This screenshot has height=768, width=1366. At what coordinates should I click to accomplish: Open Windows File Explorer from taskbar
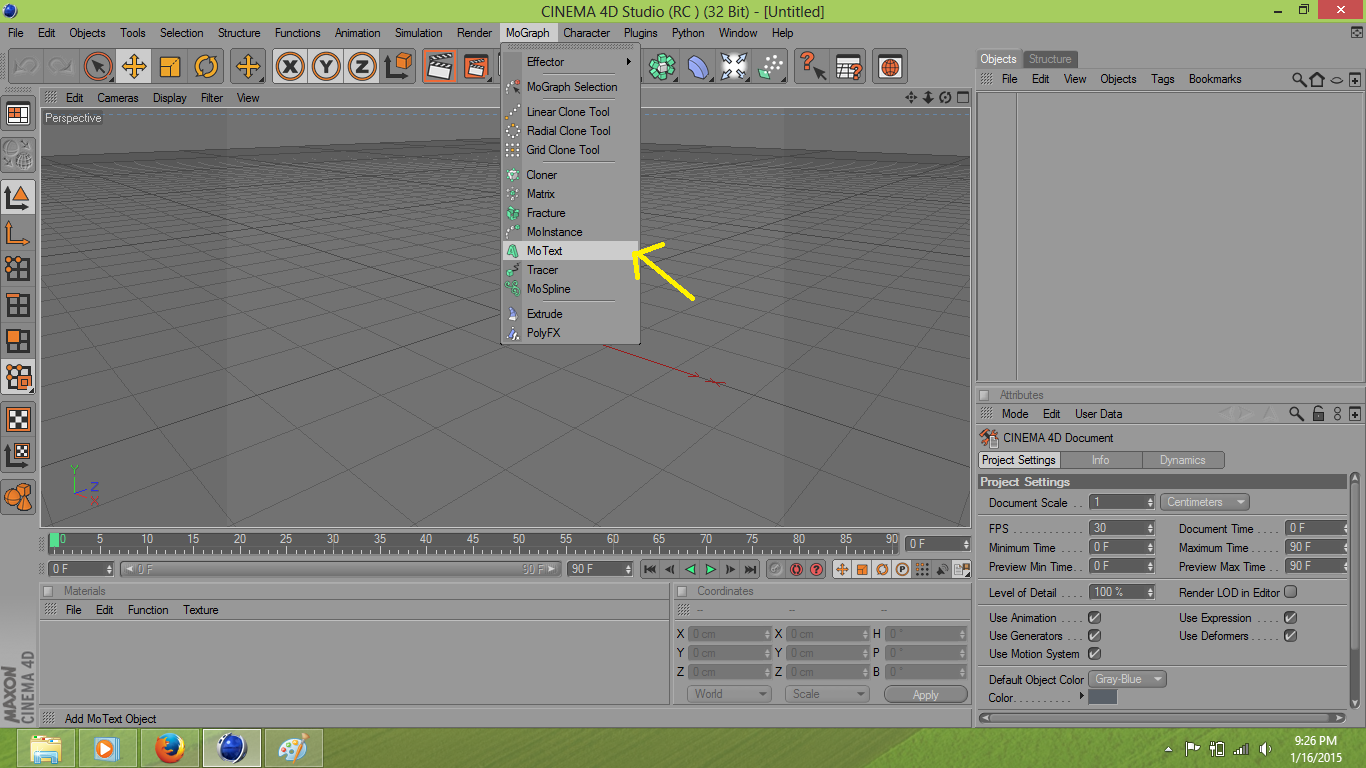pos(46,748)
